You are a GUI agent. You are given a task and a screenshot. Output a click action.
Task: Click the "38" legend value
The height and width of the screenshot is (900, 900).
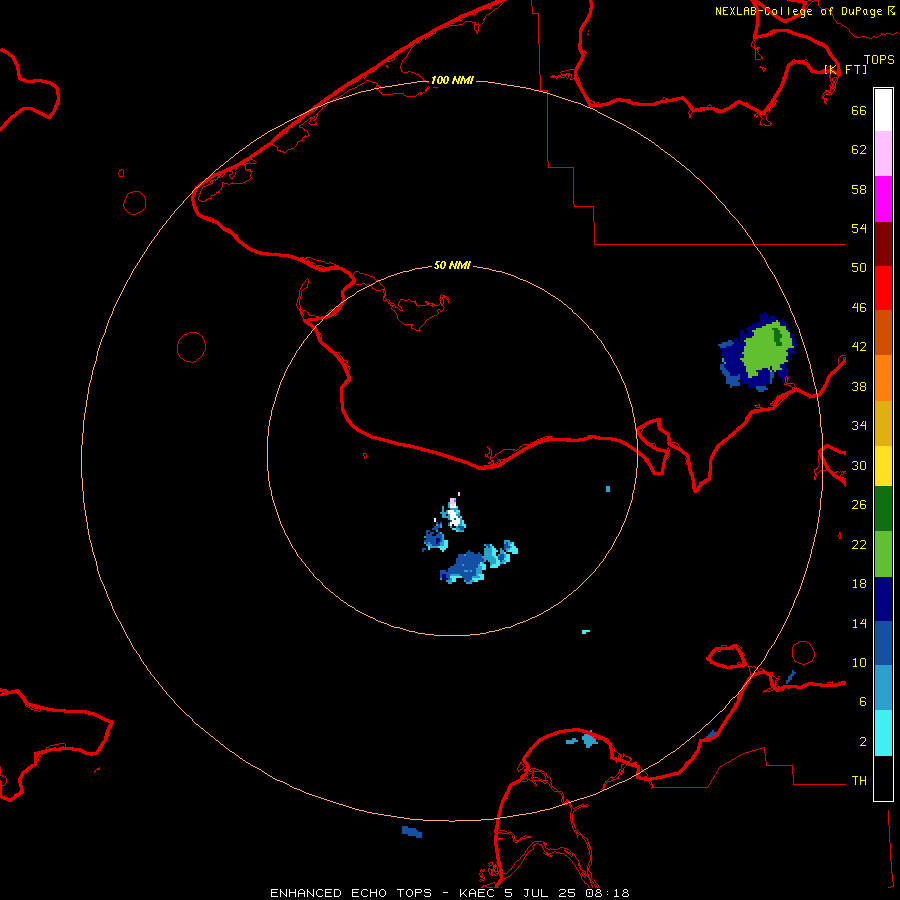pyautogui.click(x=859, y=386)
